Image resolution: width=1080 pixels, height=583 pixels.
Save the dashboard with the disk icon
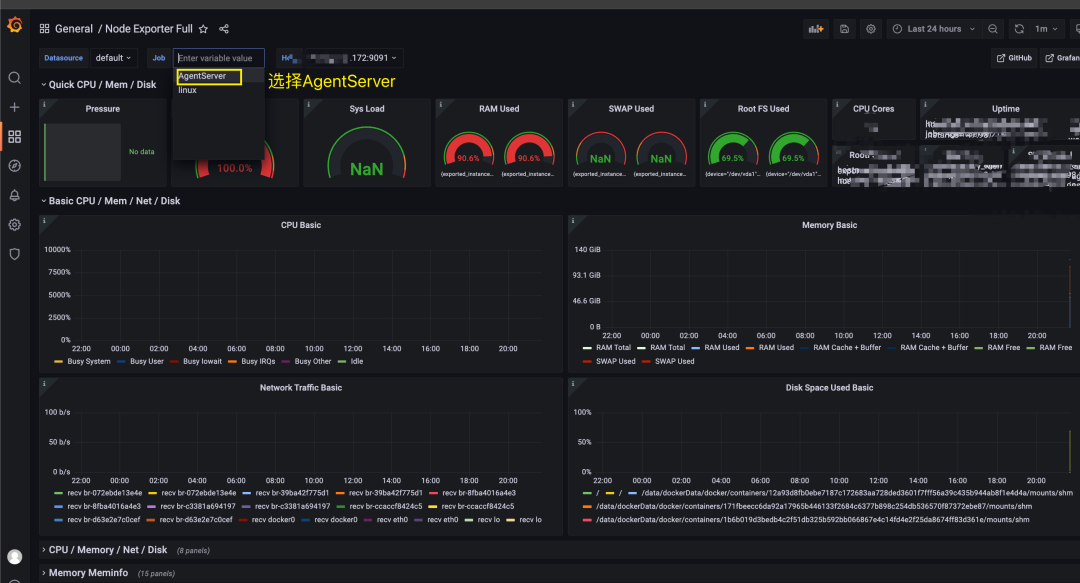(844, 29)
